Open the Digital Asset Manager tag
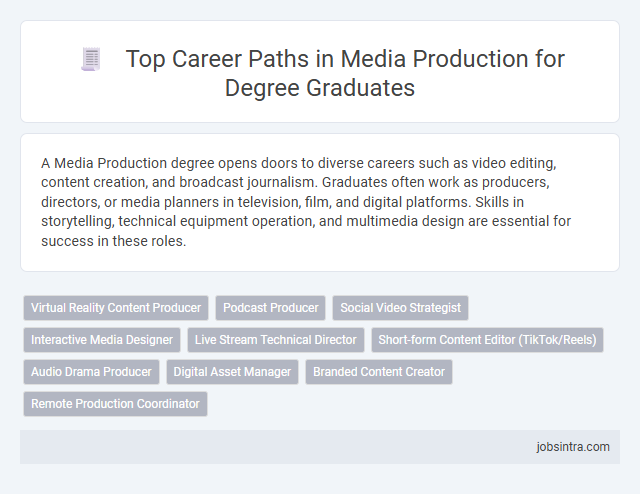The height and width of the screenshot is (494, 640). pyautogui.click(x=232, y=372)
